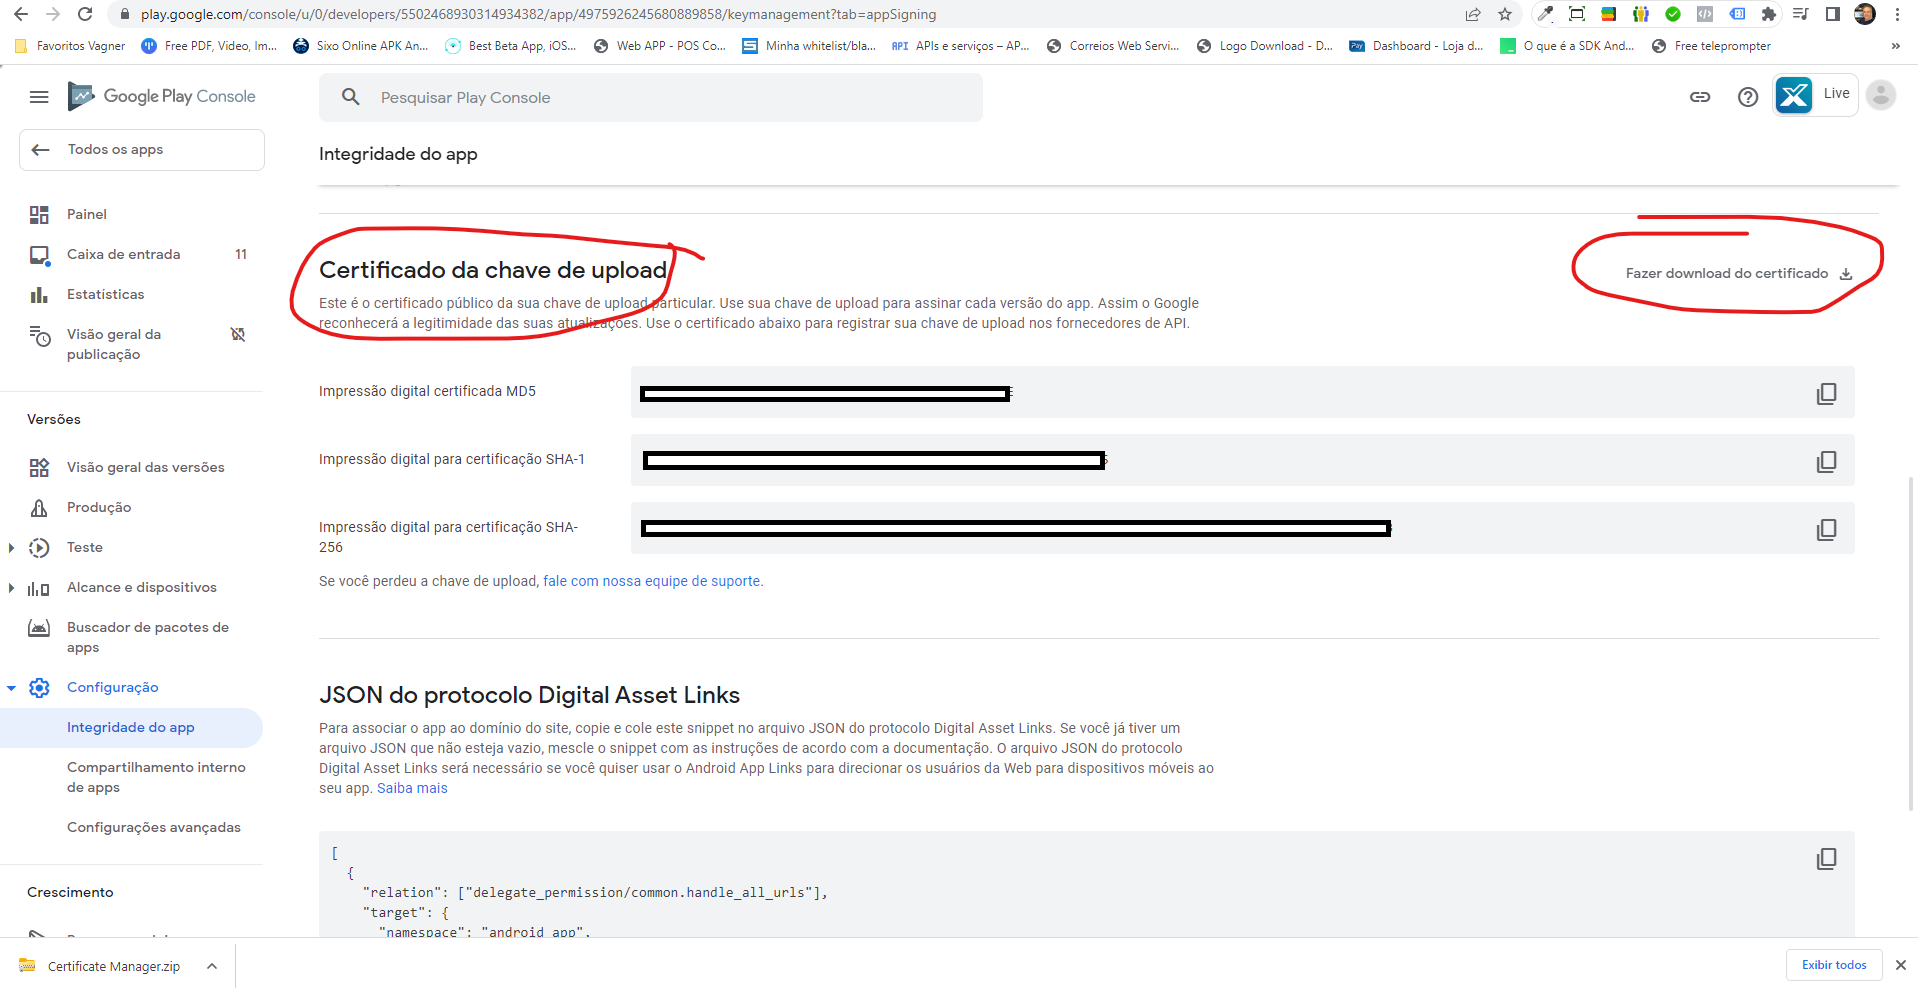Select Configurações avançadas menu item
Viewport: 1918px width, 993px height.
tap(154, 827)
